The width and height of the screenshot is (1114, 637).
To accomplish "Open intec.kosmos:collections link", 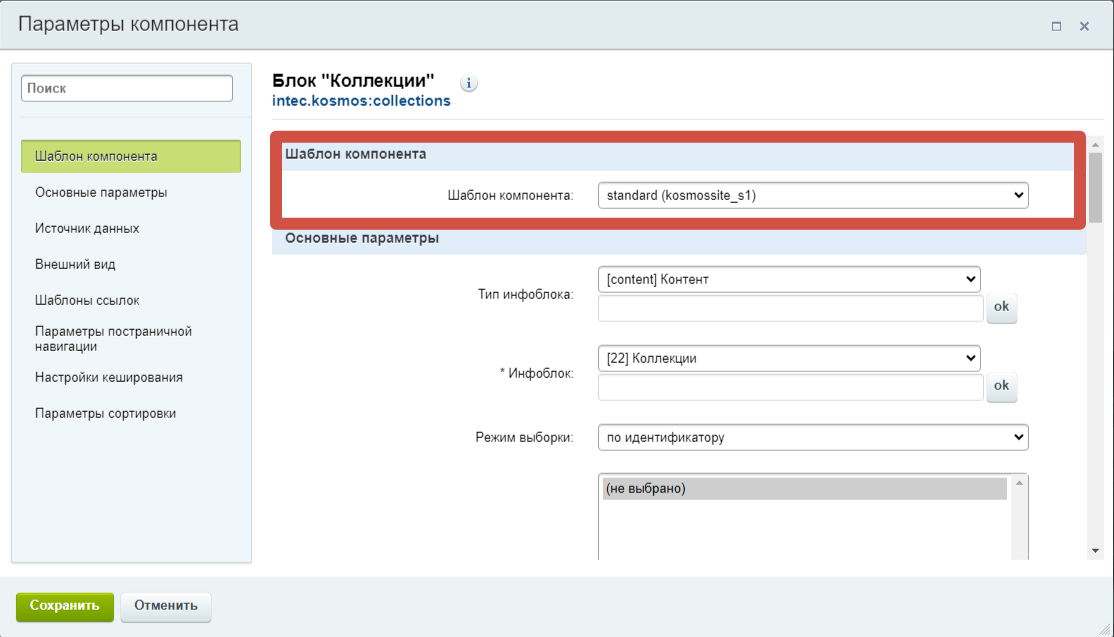I will [361, 101].
